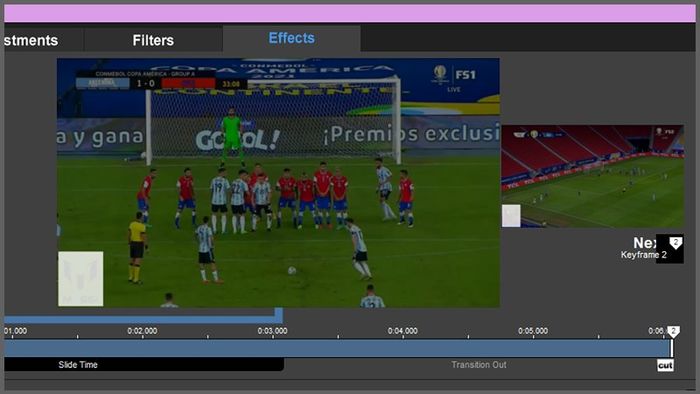Select the Effects tab
The image size is (700, 394).
[292, 38]
